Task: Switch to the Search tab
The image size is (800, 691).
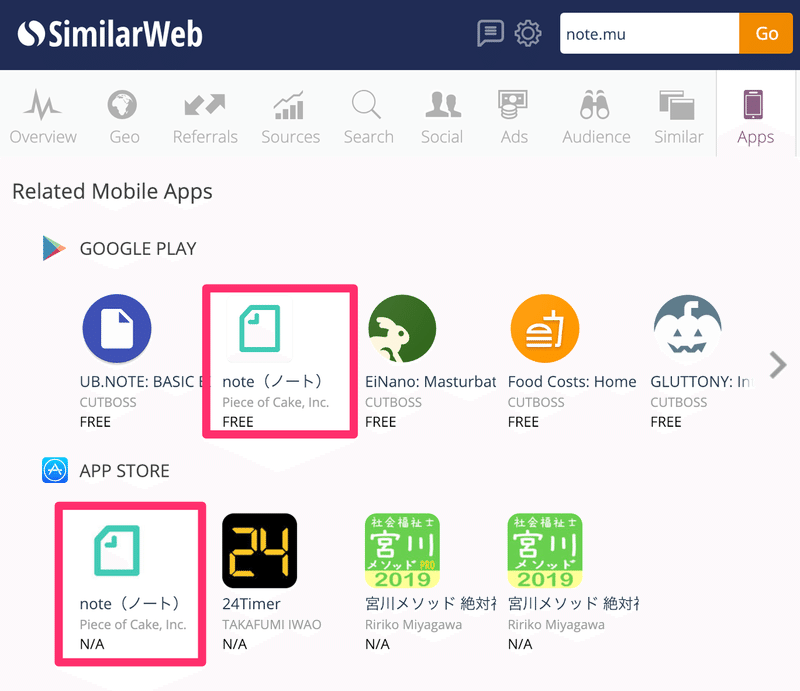Action: tap(368, 117)
